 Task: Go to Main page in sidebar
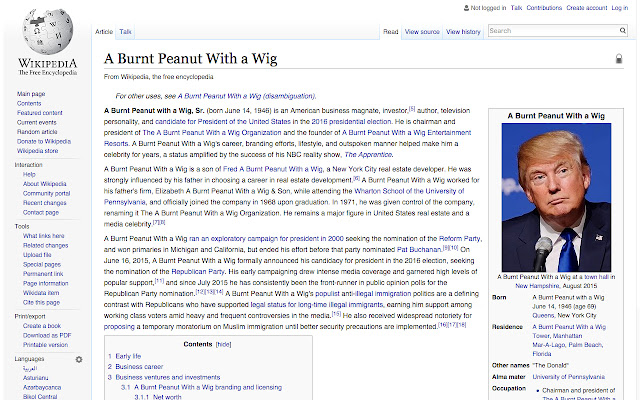(31, 94)
